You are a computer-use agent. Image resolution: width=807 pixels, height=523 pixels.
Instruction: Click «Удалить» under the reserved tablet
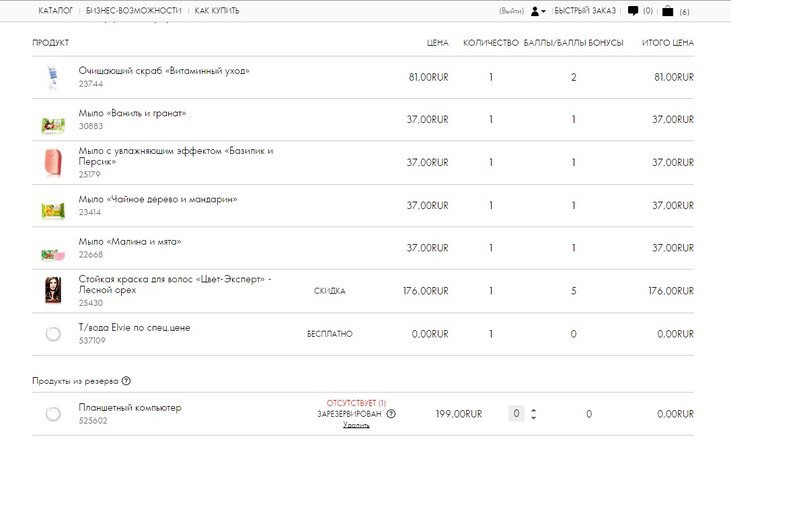[x=356, y=425]
